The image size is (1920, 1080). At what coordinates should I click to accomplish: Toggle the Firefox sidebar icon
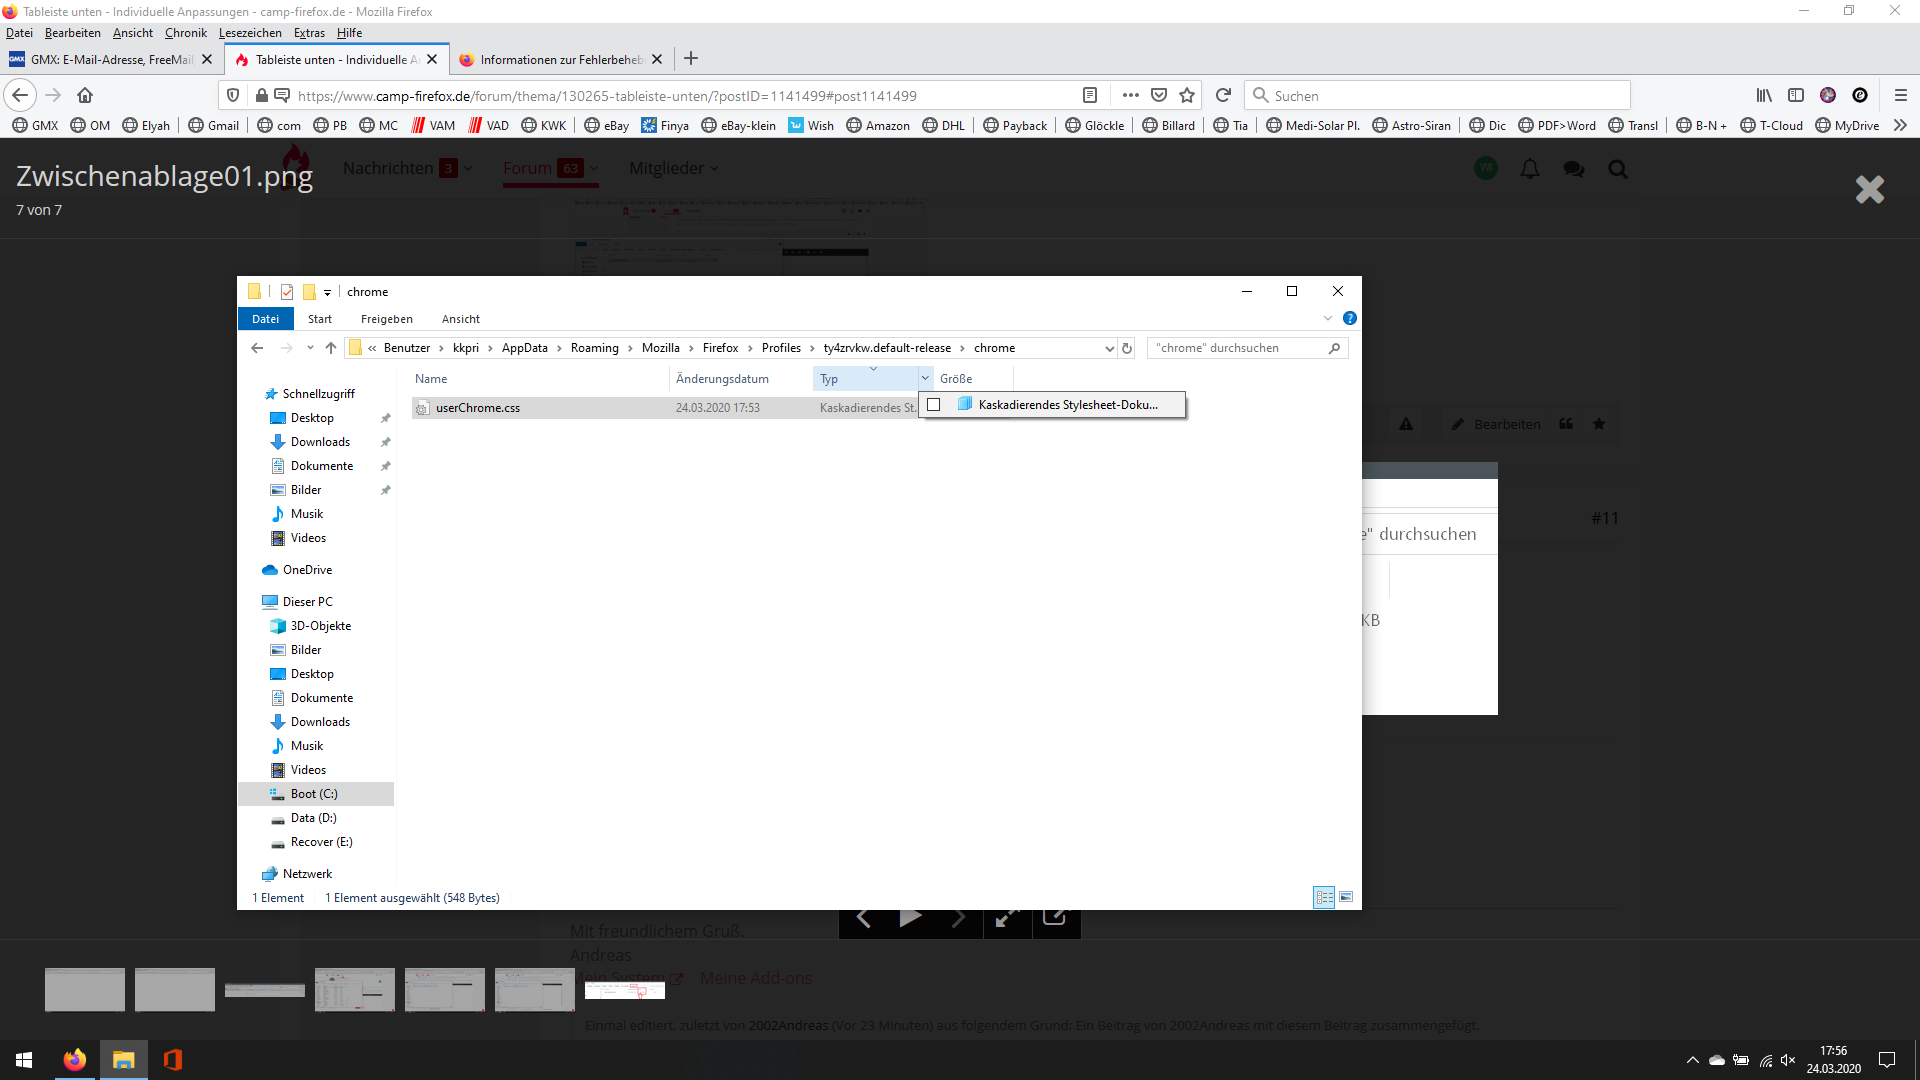(x=1796, y=95)
